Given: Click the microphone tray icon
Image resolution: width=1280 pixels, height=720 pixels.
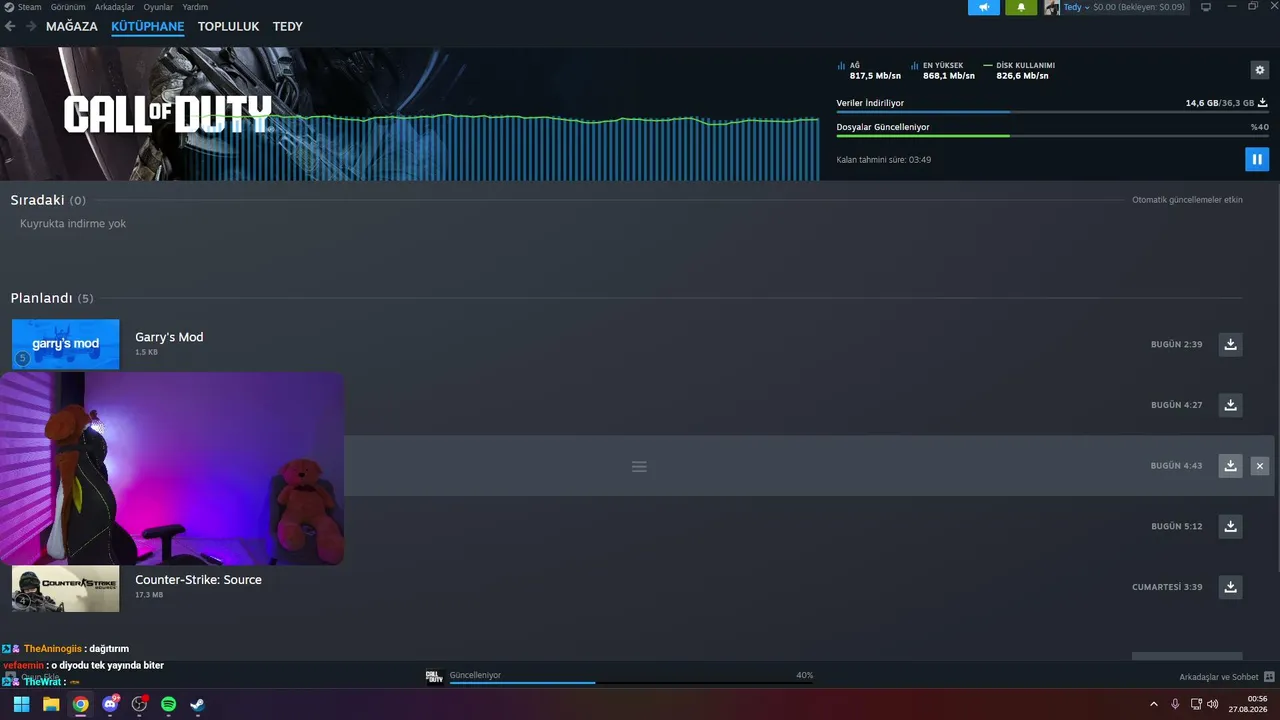Looking at the screenshot, I should click(x=1175, y=704).
